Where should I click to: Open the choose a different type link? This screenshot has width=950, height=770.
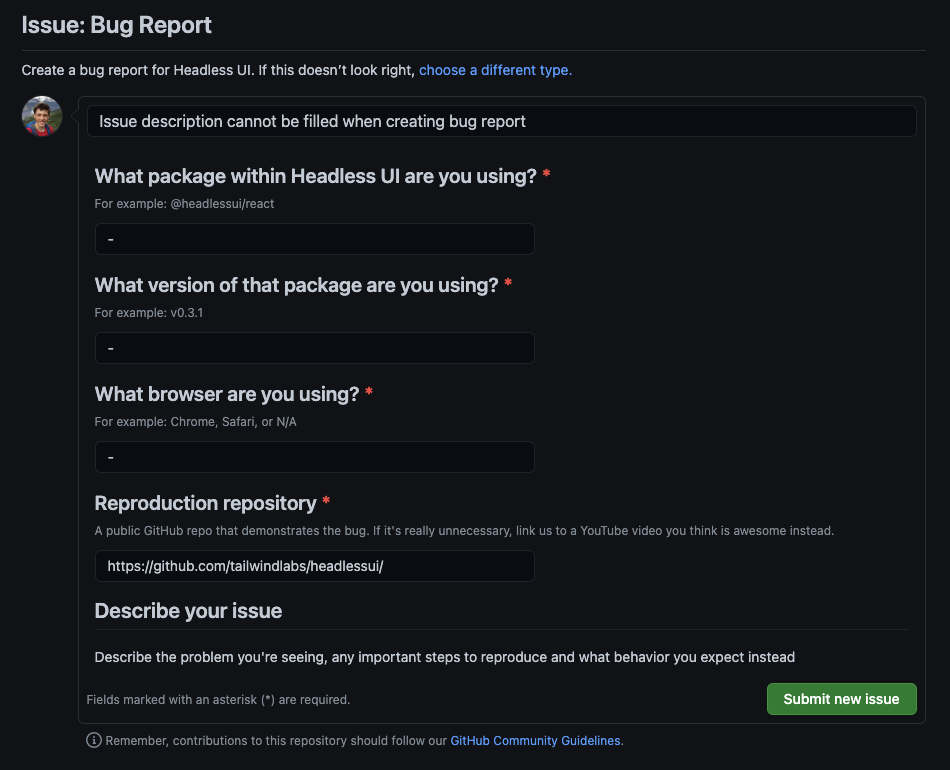494,70
